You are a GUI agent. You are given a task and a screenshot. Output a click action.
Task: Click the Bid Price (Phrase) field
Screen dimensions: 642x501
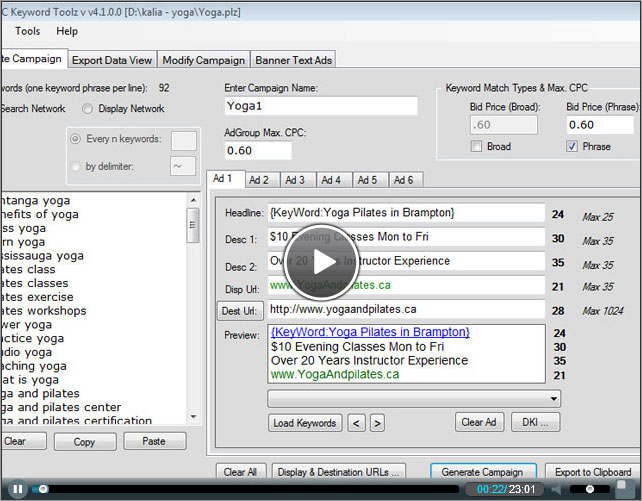click(600, 125)
